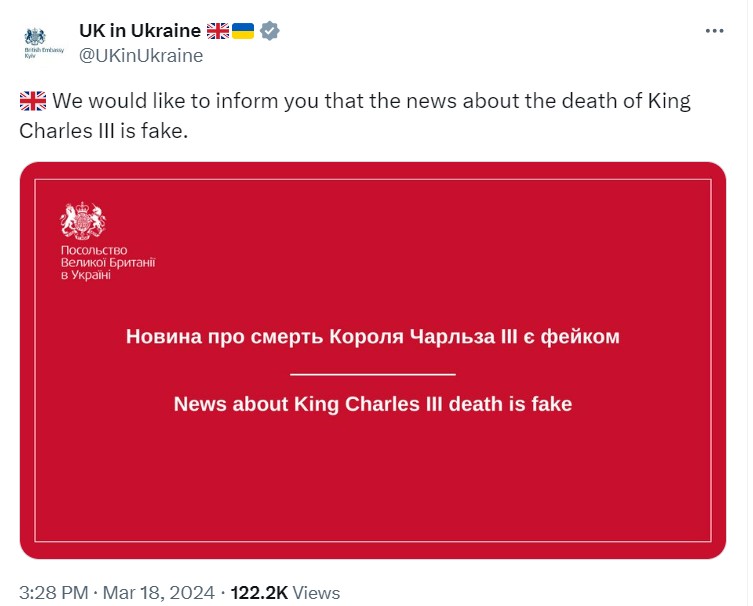The image size is (753, 606).
Task: Click the Ukraine flag beside the display name
Action: pos(243,31)
